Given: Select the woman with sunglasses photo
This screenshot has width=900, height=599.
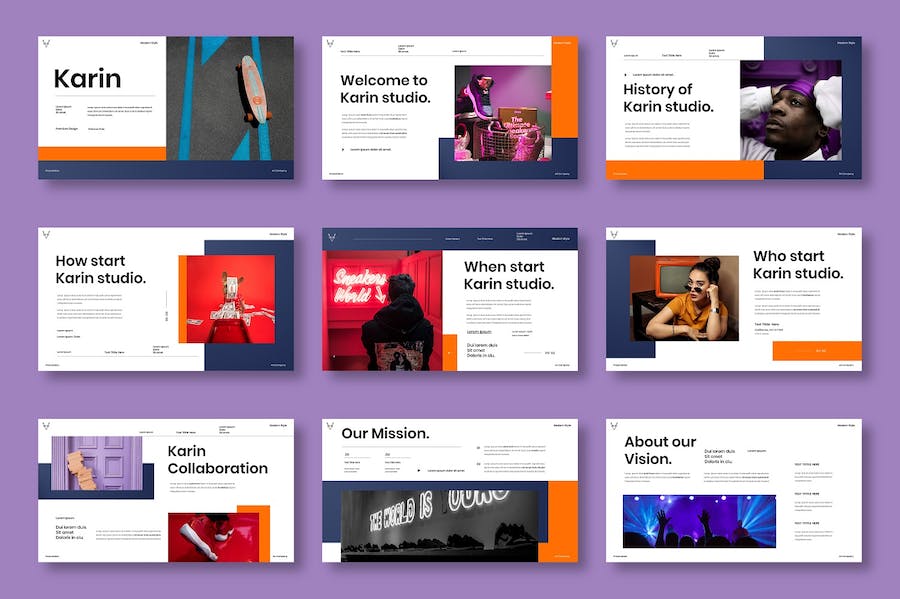Looking at the screenshot, I should (685, 298).
